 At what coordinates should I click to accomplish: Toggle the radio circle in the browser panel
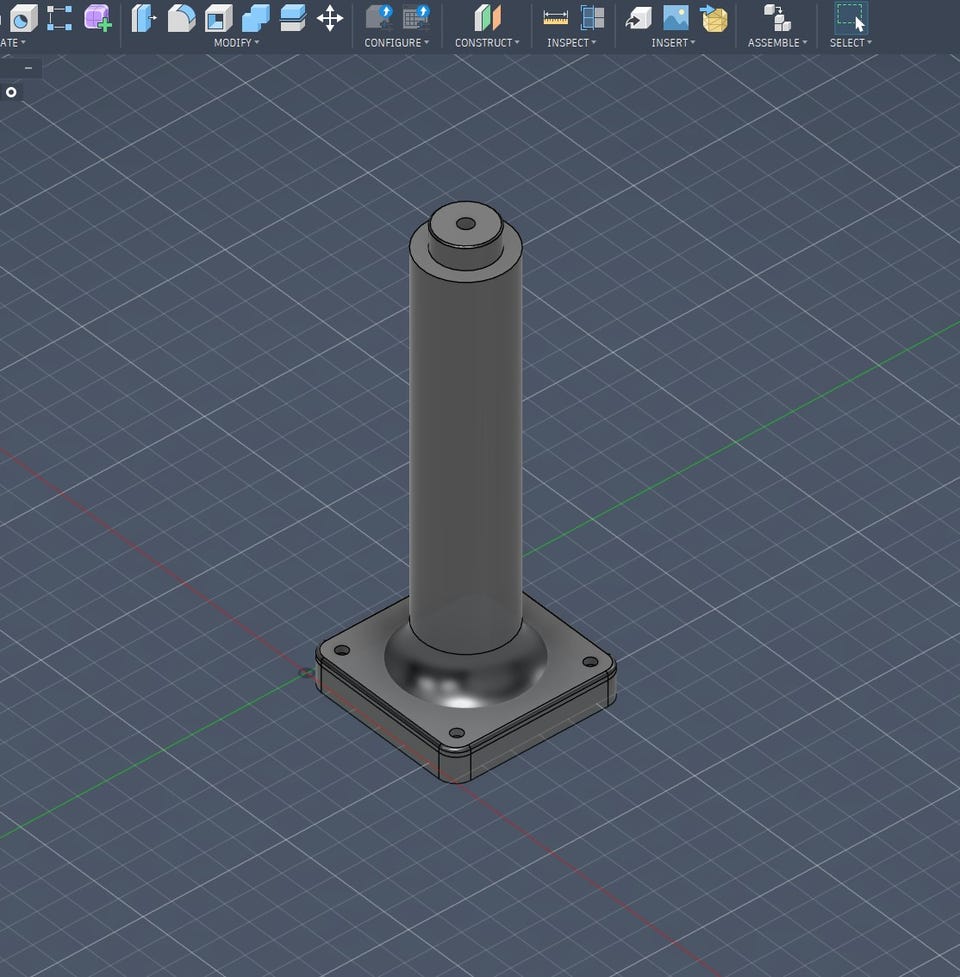(x=11, y=92)
